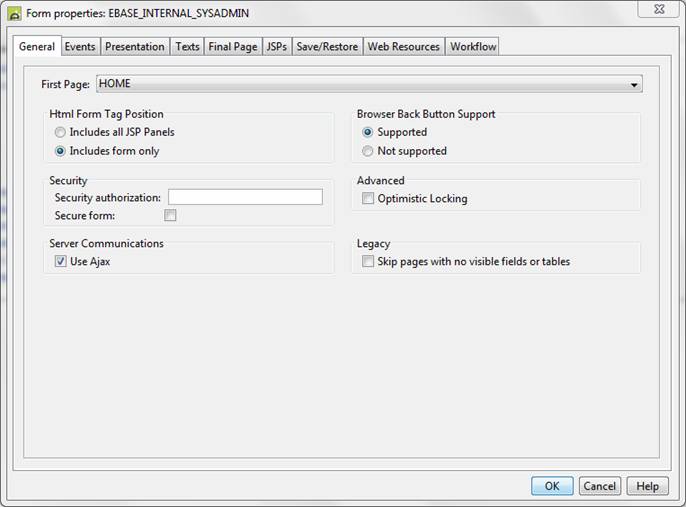This screenshot has height=507, width=686.
Task: Enable skip pages with no visible fields
Action: click(x=369, y=262)
